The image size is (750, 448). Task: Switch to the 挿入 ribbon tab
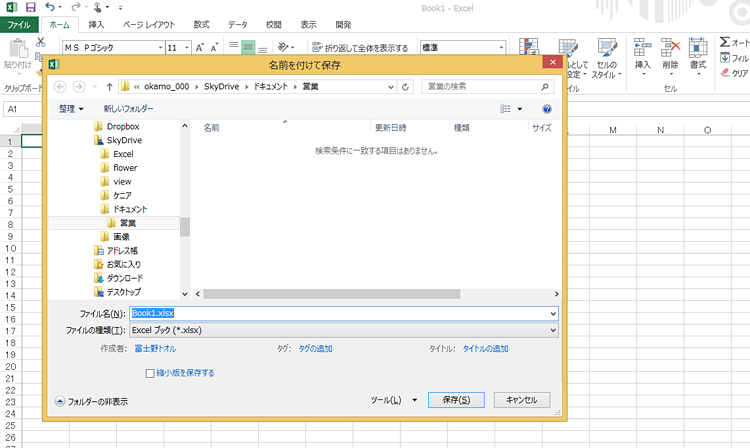[x=96, y=24]
